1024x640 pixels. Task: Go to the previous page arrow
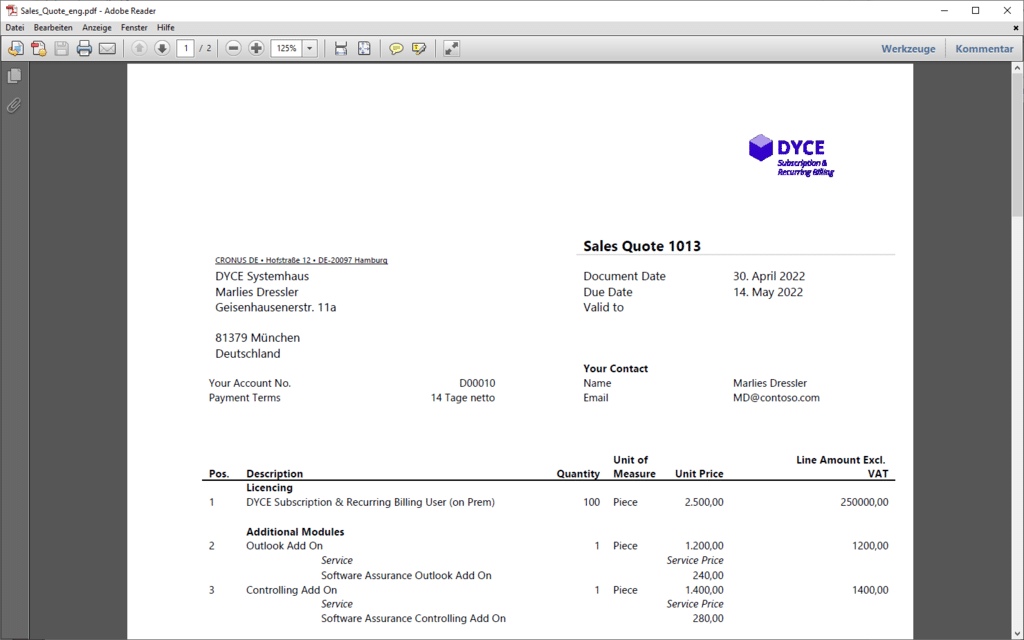coord(139,48)
